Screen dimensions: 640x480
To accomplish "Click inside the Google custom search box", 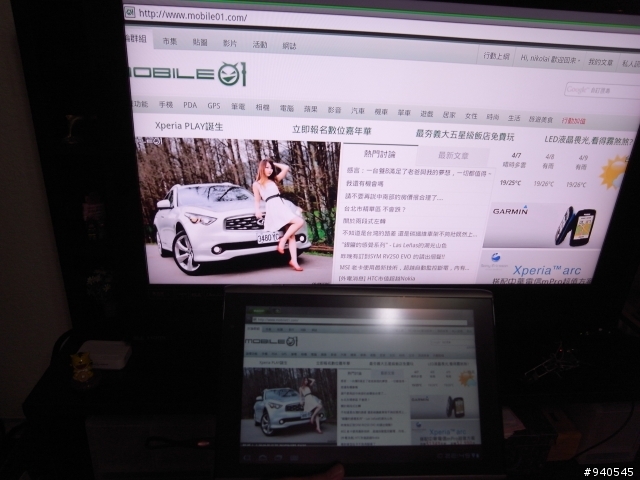I will click(x=602, y=91).
